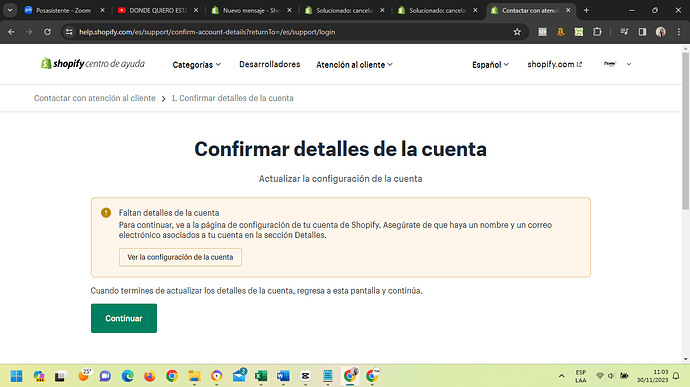Go back using the browser back arrow
This screenshot has width=690, height=387.
[11, 32]
